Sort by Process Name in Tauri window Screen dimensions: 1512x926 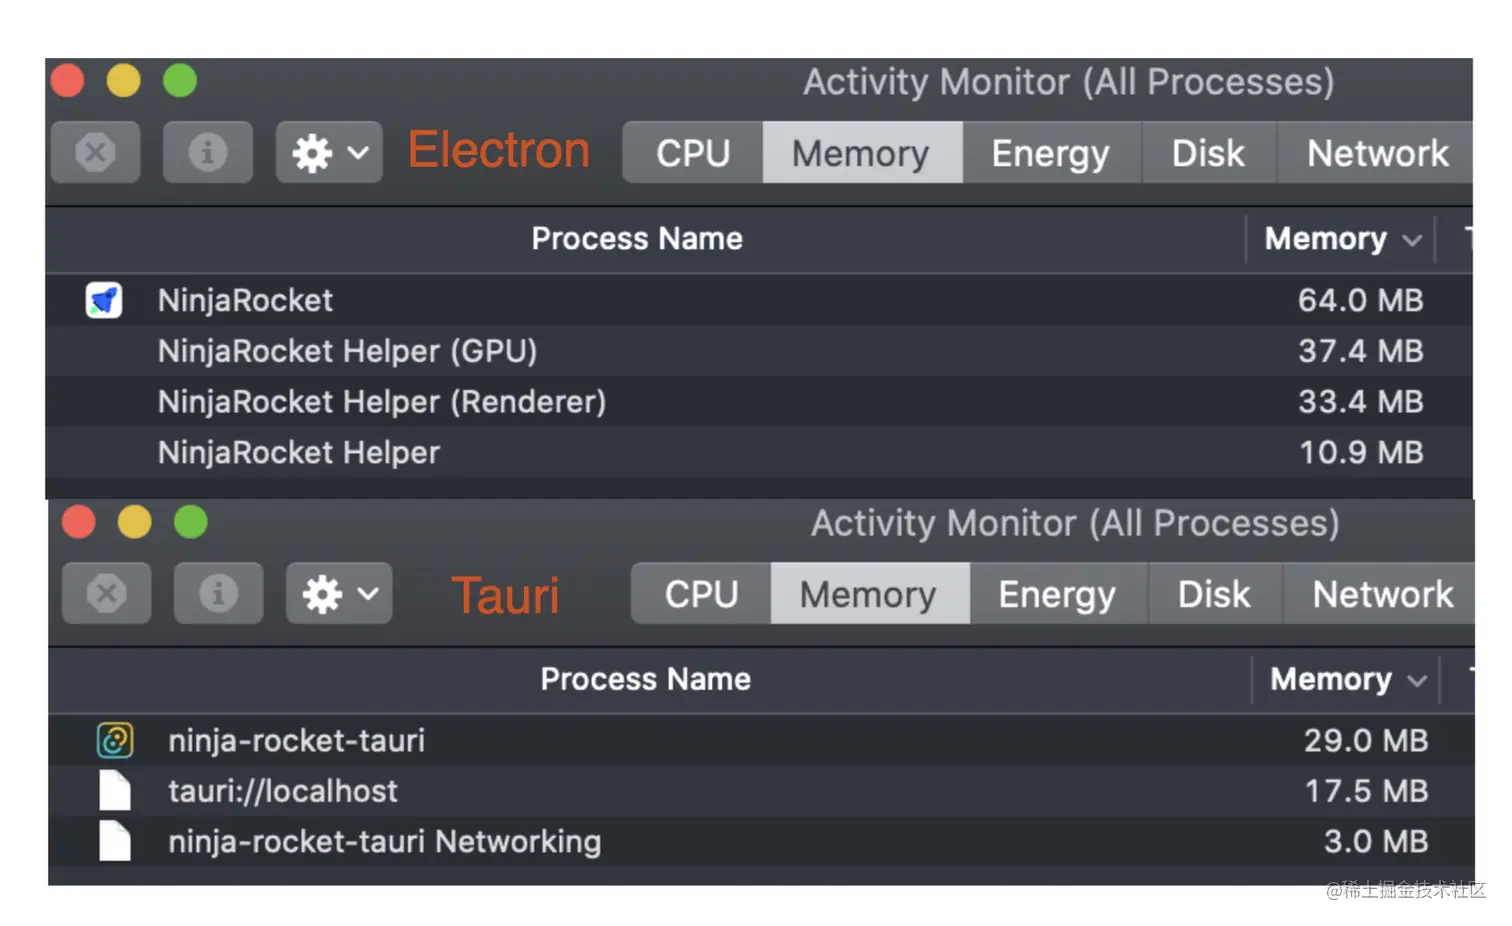[645, 680]
